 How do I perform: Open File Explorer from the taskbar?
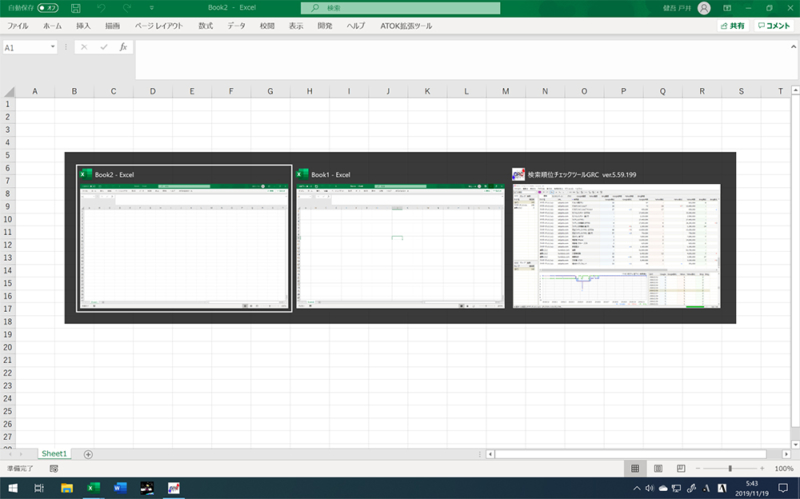coord(67,488)
